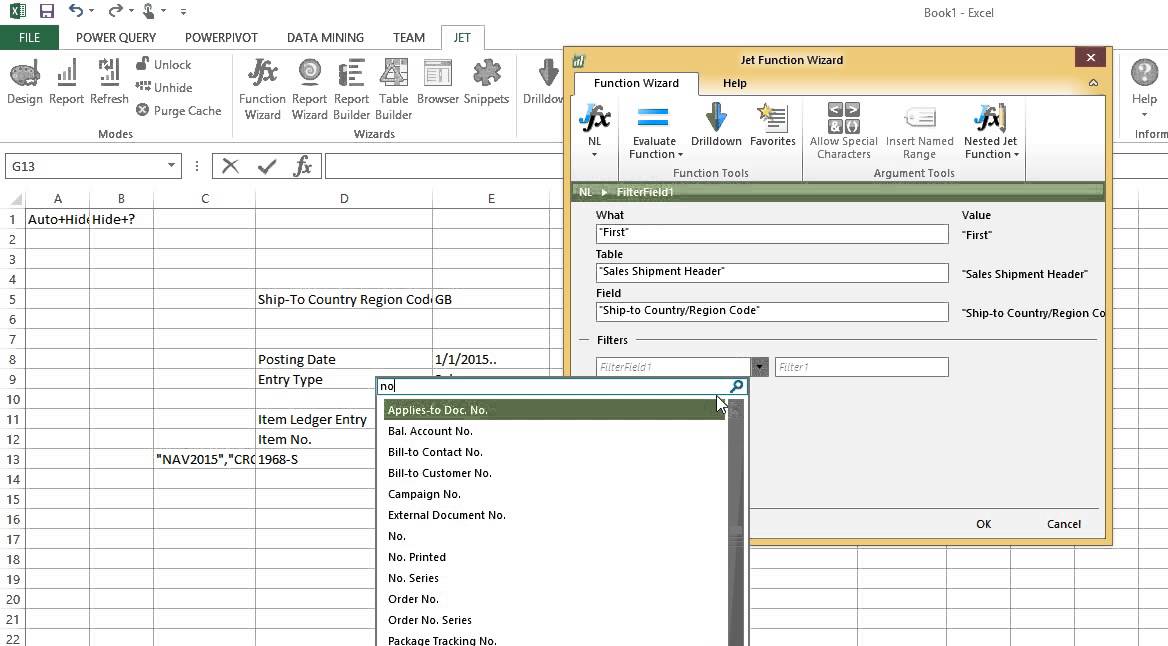Image resolution: width=1168 pixels, height=646 pixels.
Task: Redo action in quick access toolbar
Action: [x=115, y=10]
